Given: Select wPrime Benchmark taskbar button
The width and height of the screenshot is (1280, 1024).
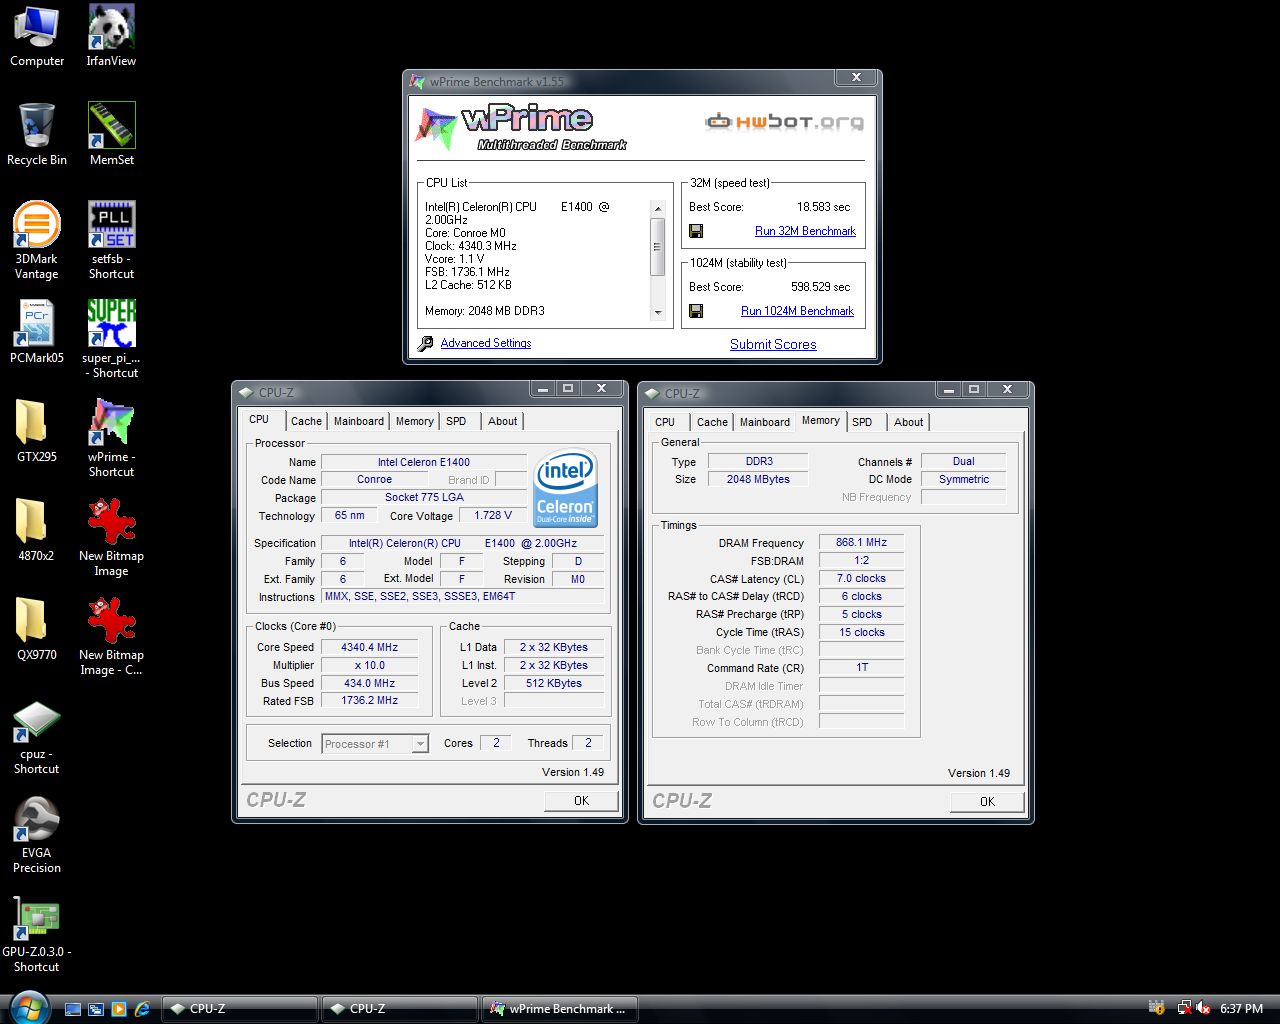Looking at the screenshot, I should (560, 1009).
